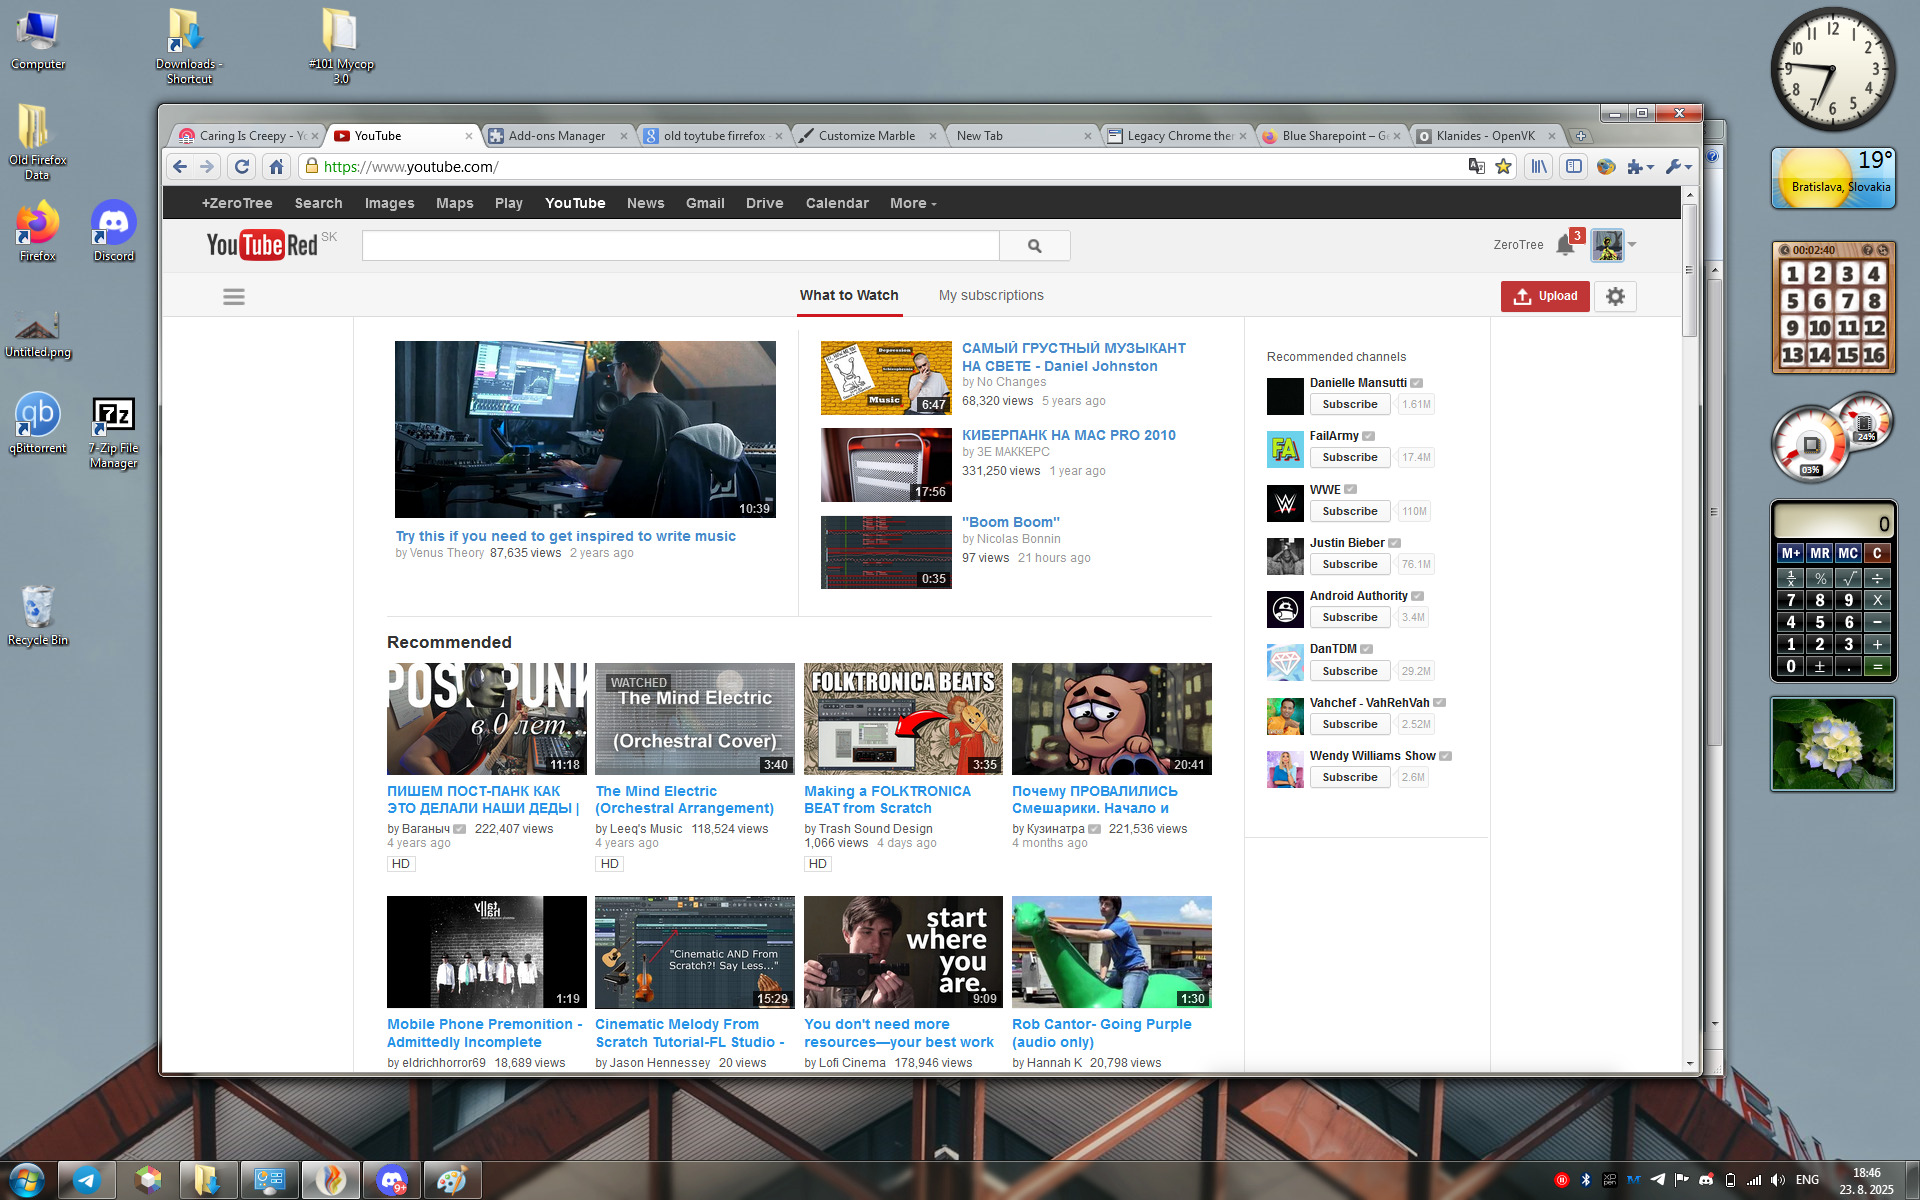Click the red Upload button
Viewport: 1920px width, 1200px height.
pos(1544,297)
